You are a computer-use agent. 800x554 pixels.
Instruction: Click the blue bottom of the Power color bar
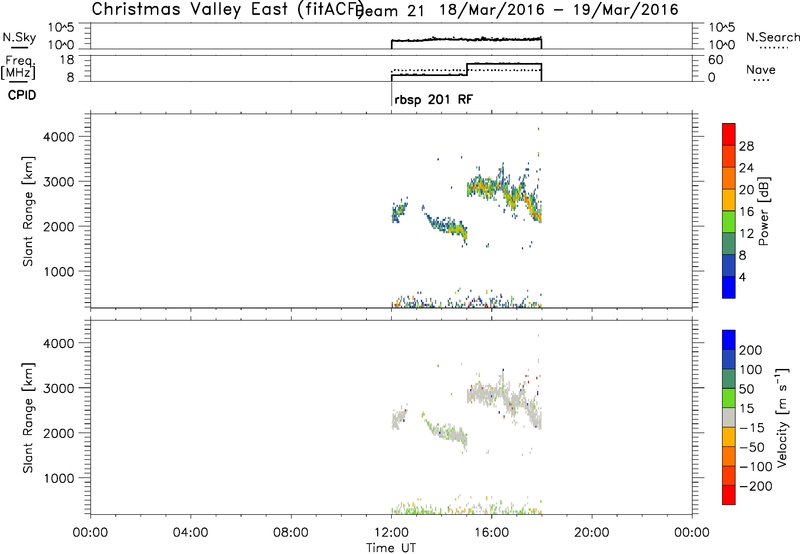tap(729, 287)
